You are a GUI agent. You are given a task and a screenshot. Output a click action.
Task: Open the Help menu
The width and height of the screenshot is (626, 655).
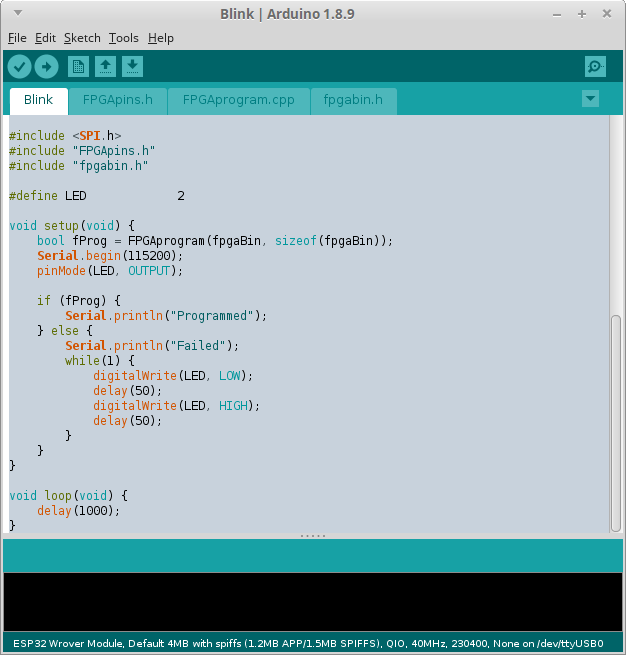coord(161,38)
